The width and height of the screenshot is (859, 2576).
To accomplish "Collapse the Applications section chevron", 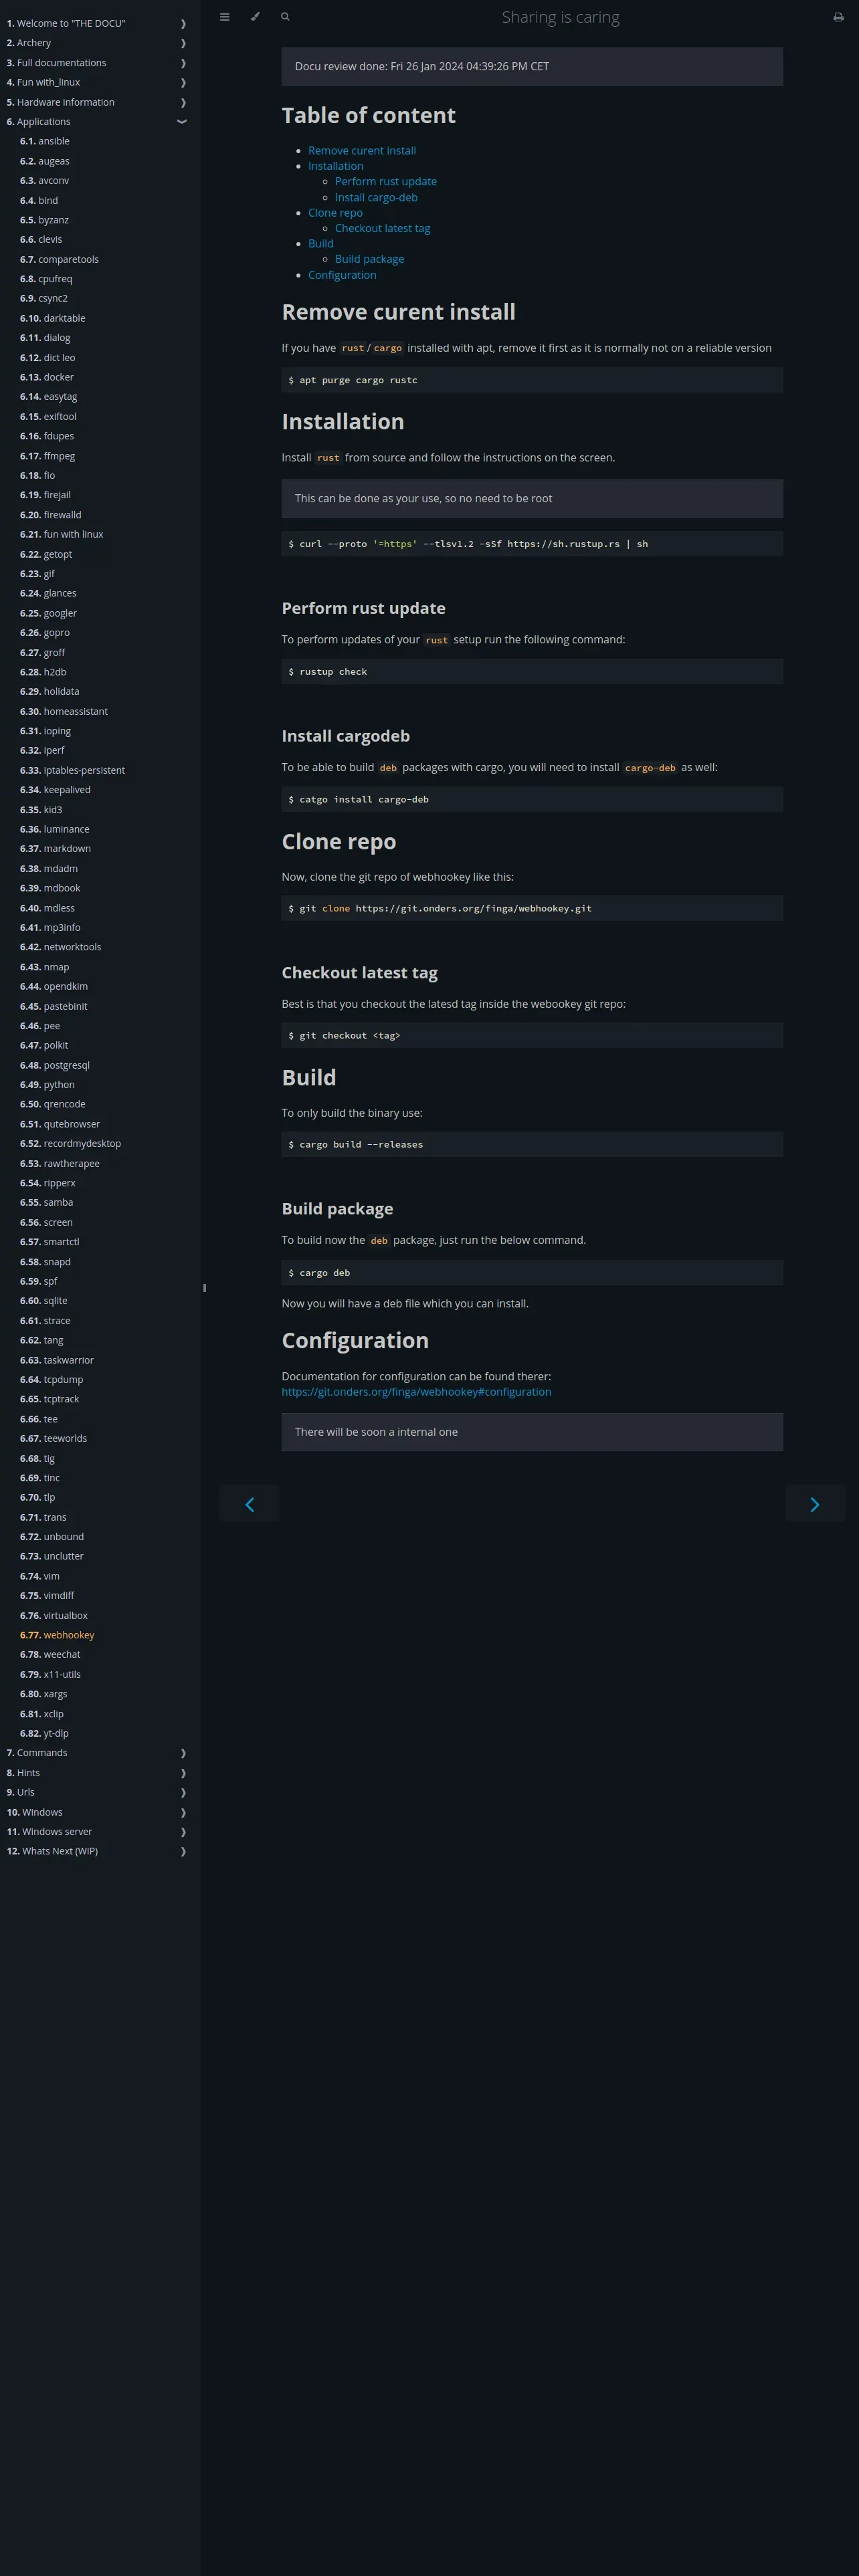I will pos(182,122).
